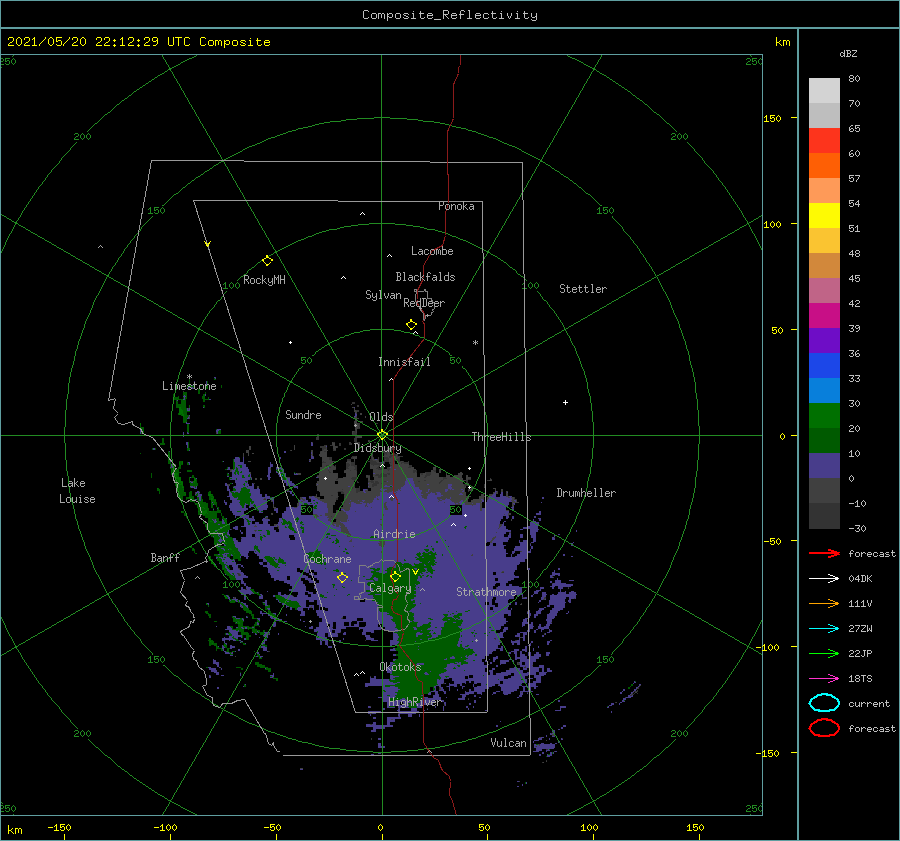Click the white plus marker east of ThreeHills

565,402
